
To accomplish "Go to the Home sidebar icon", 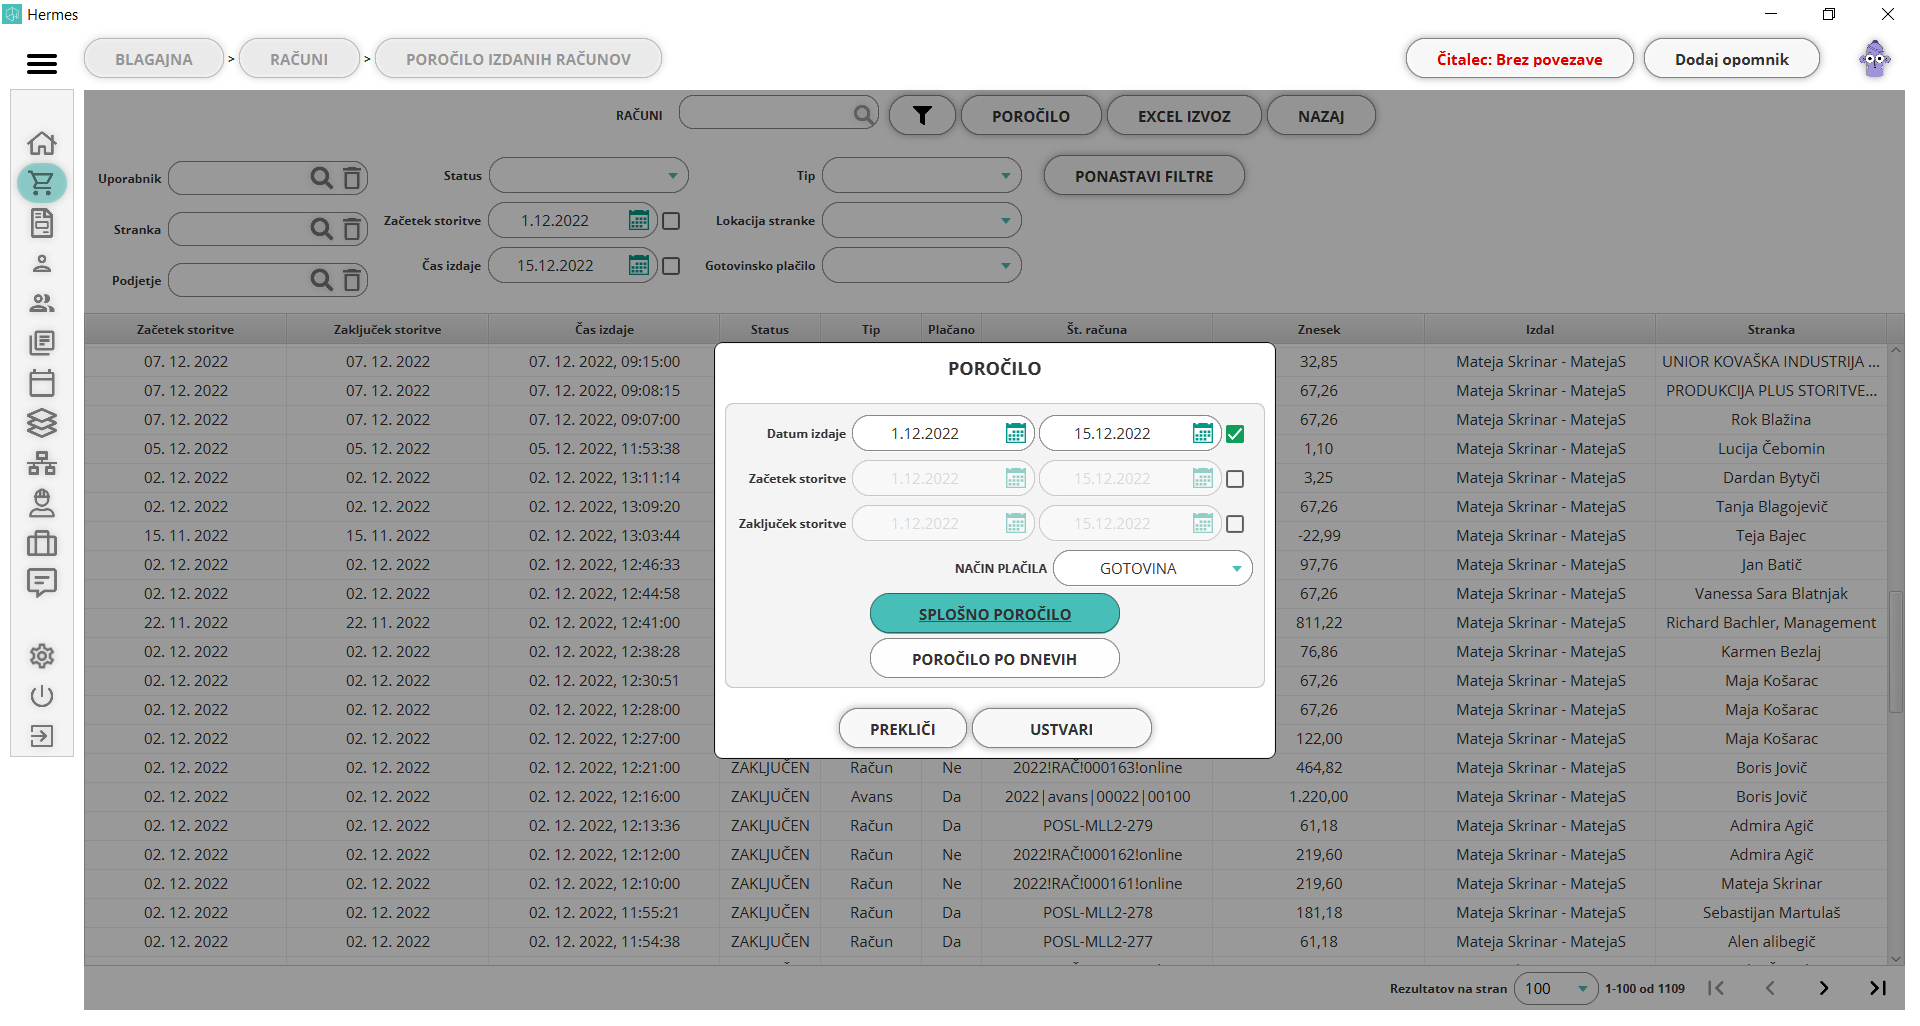I will (x=42, y=143).
